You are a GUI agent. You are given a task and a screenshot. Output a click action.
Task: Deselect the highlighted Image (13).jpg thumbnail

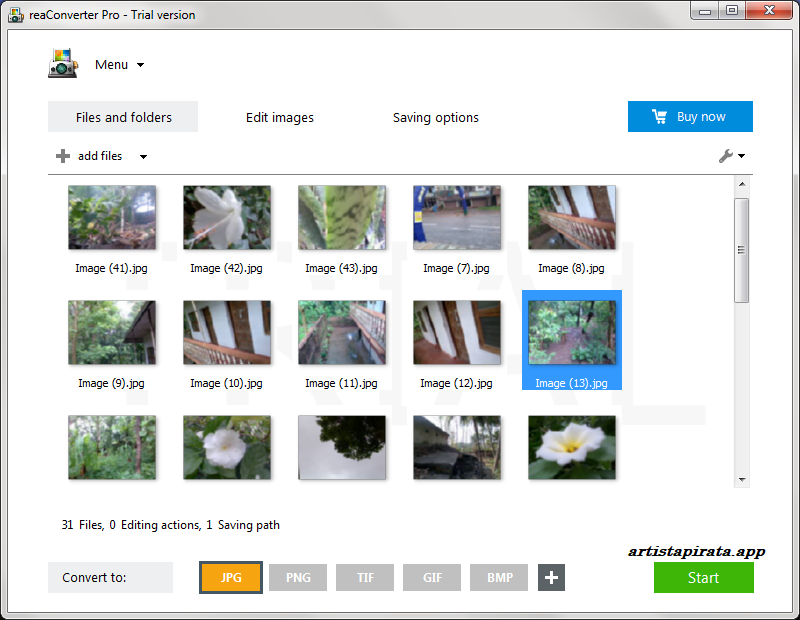(x=571, y=333)
